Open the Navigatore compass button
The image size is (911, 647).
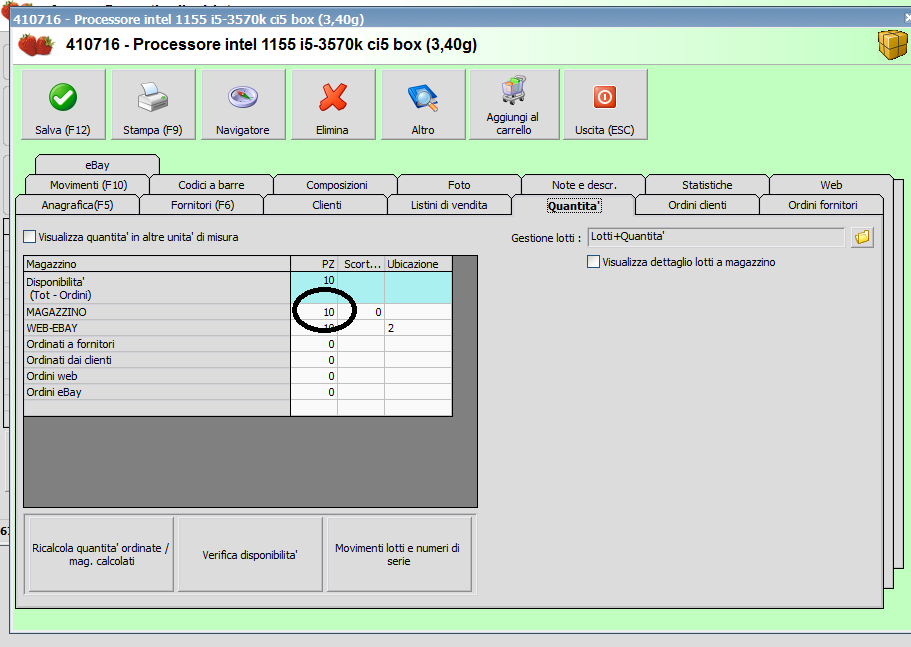243,105
